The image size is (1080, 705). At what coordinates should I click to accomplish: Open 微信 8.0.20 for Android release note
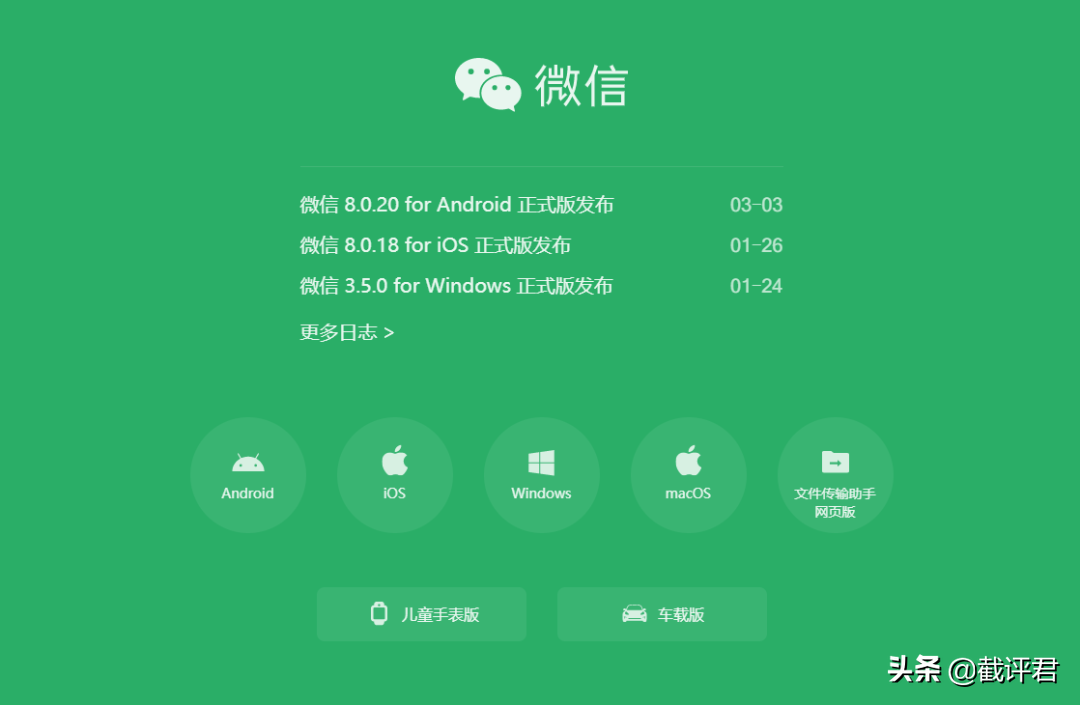click(457, 204)
